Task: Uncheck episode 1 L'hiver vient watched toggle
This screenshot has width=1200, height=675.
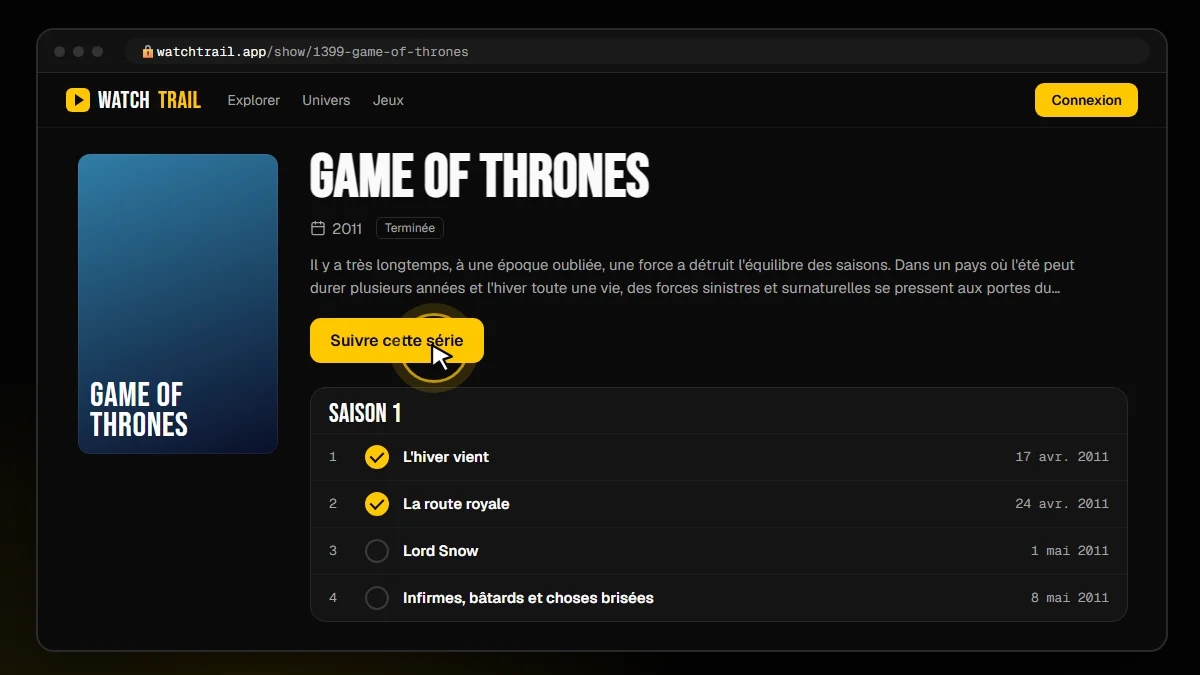Action: tap(377, 457)
